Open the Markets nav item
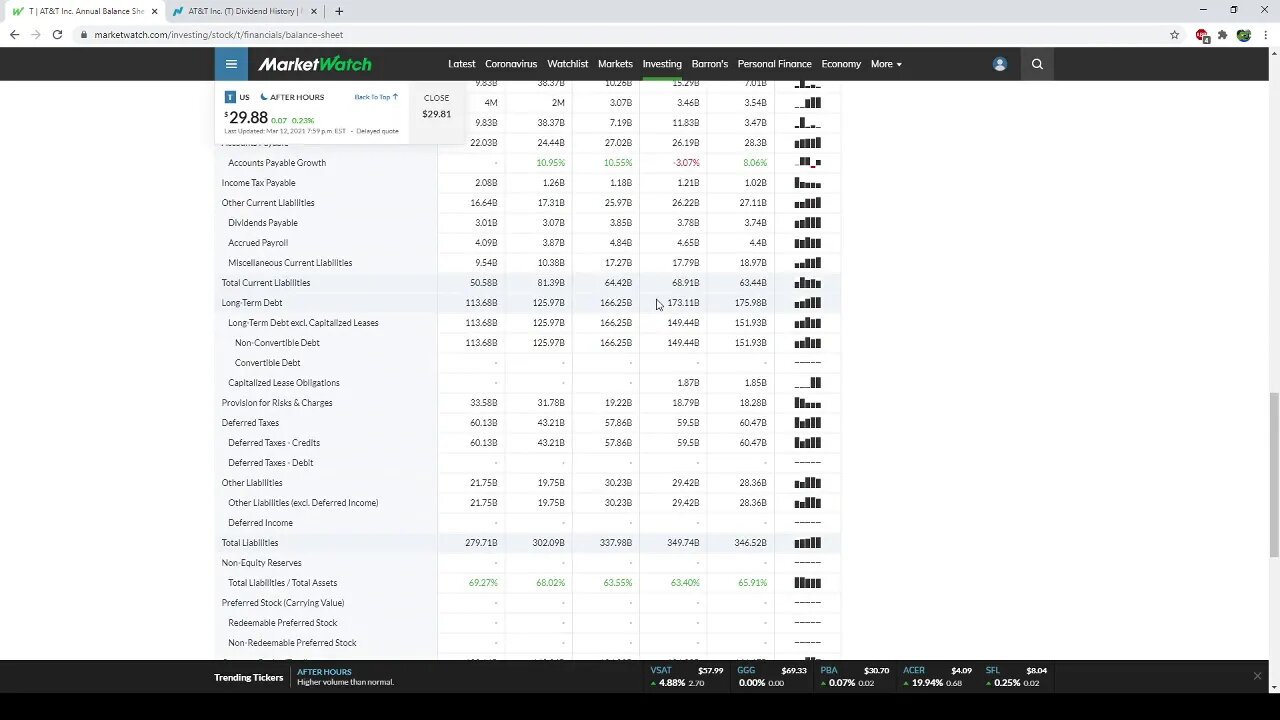 tap(615, 64)
